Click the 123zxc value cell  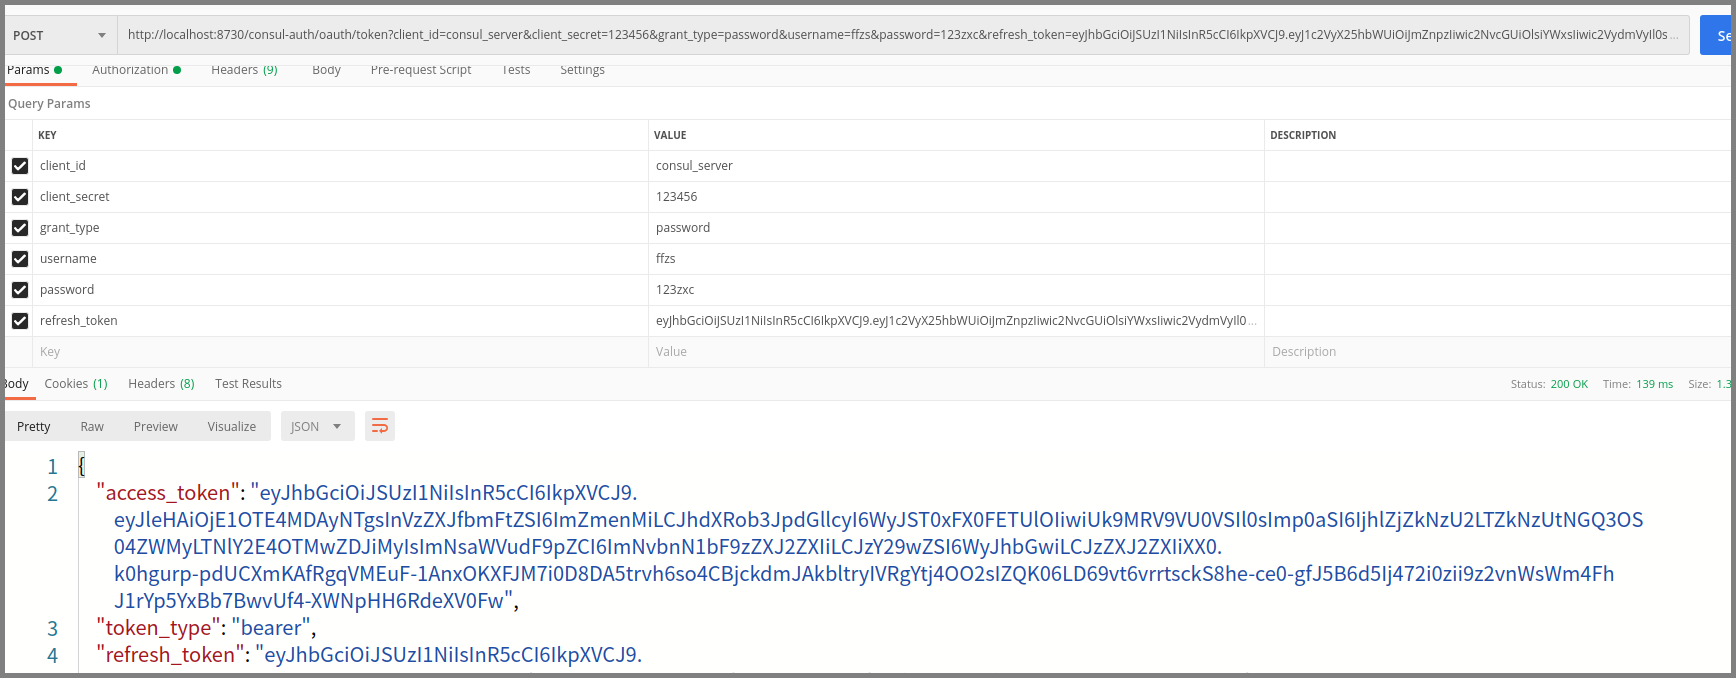[956, 290]
